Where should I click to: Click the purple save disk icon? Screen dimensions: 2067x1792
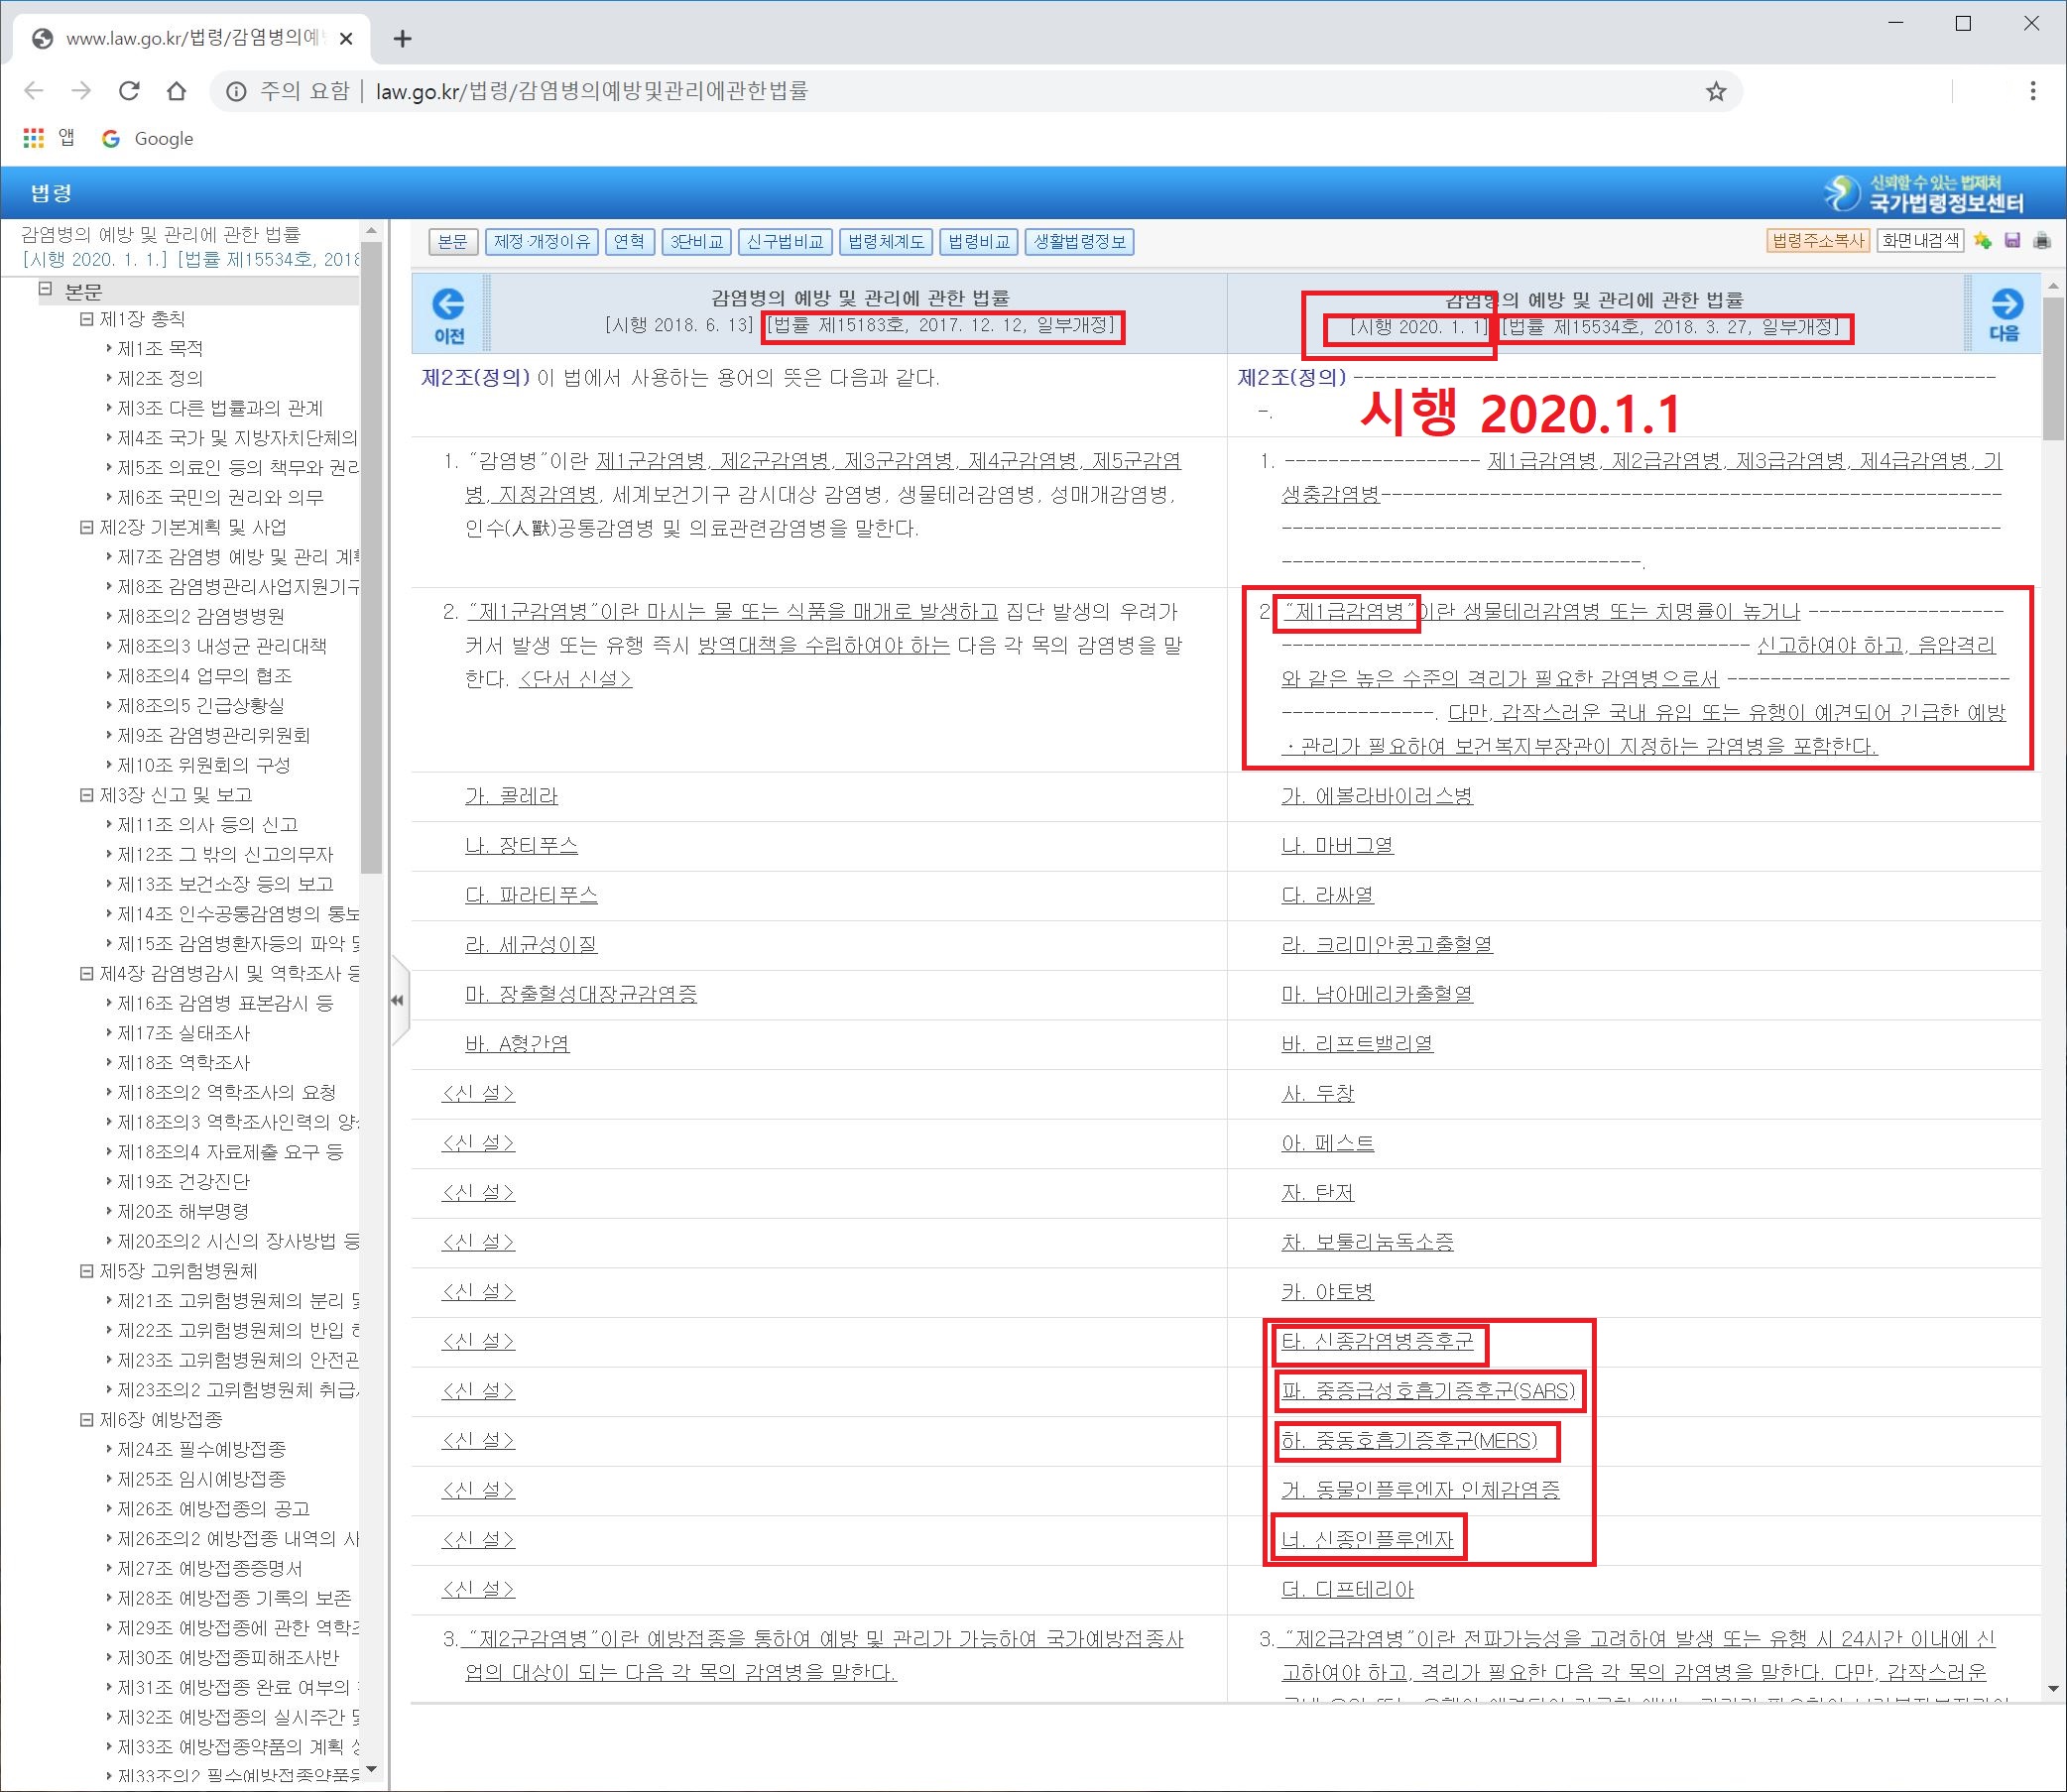(x=2013, y=241)
